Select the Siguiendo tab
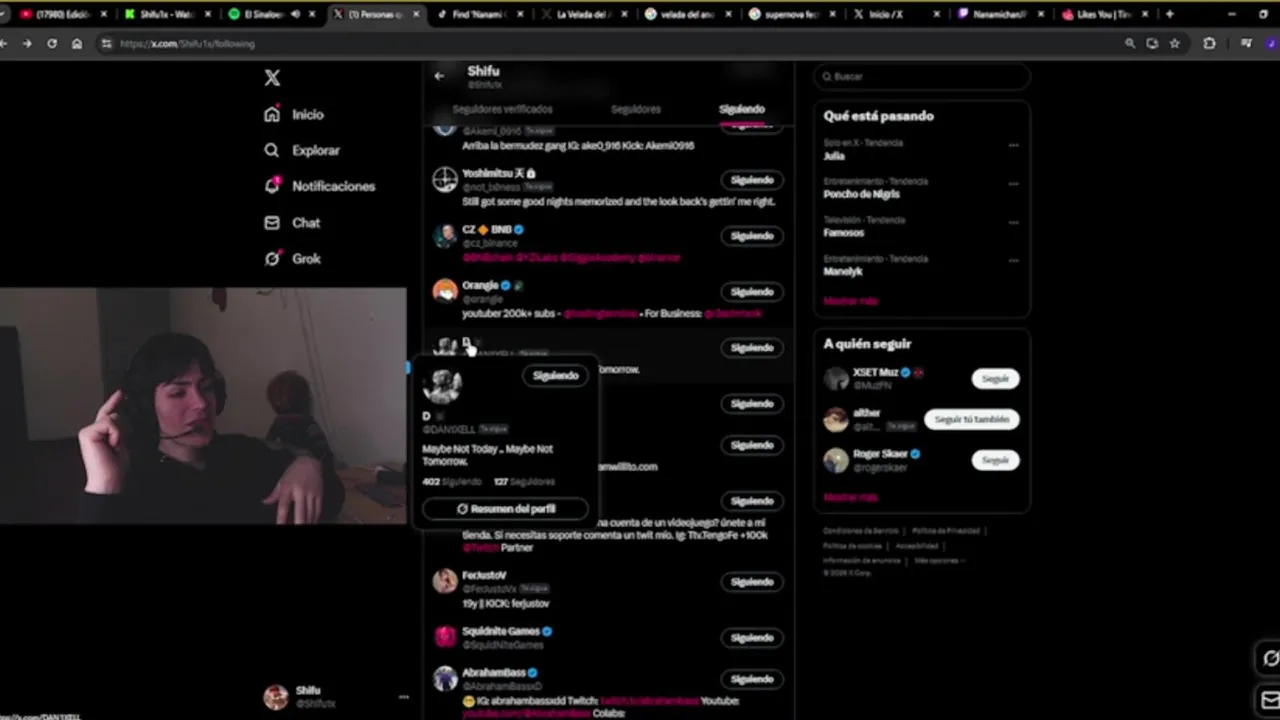Image resolution: width=1280 pixels, height=720 pixels. [741, 109]
